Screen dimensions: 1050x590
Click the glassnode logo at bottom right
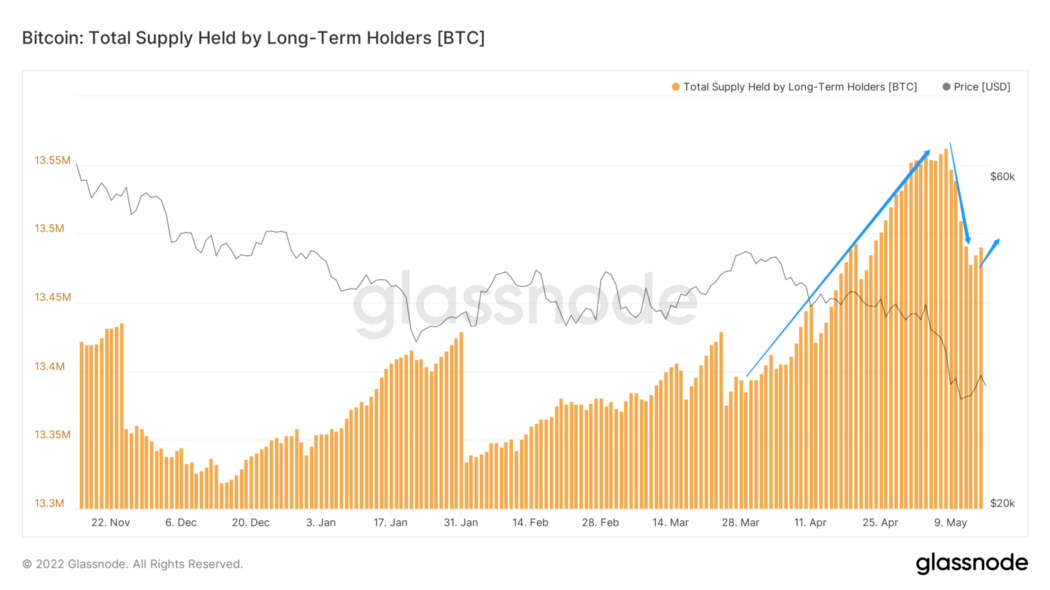971,563
